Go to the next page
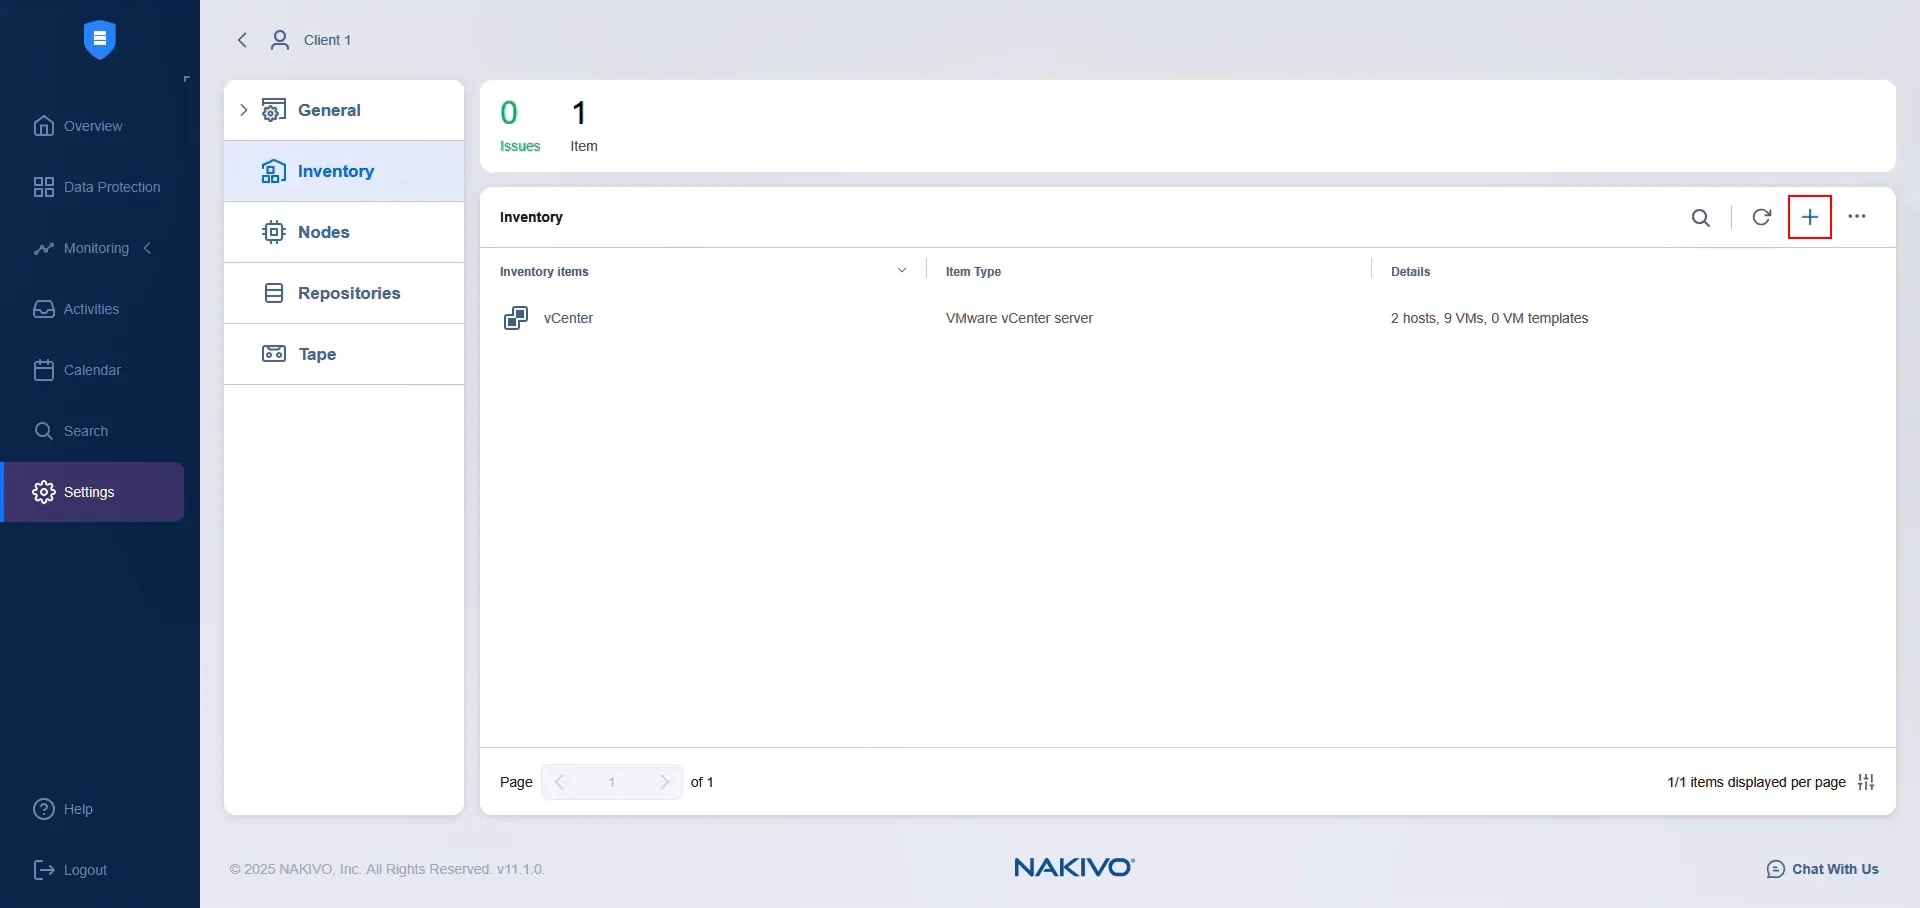The image size is (1920, 908). point(664,782)
